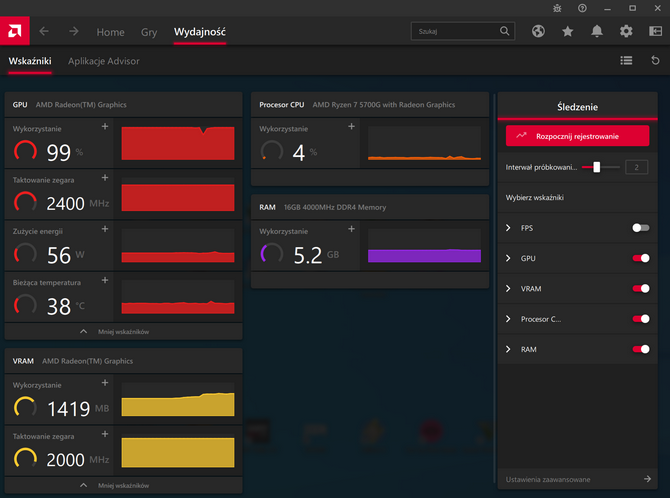Expand the VRAM metrics chevron in Śledzenie
The image size is (670, 498).
pyautogui.click(x=508, y=289)
